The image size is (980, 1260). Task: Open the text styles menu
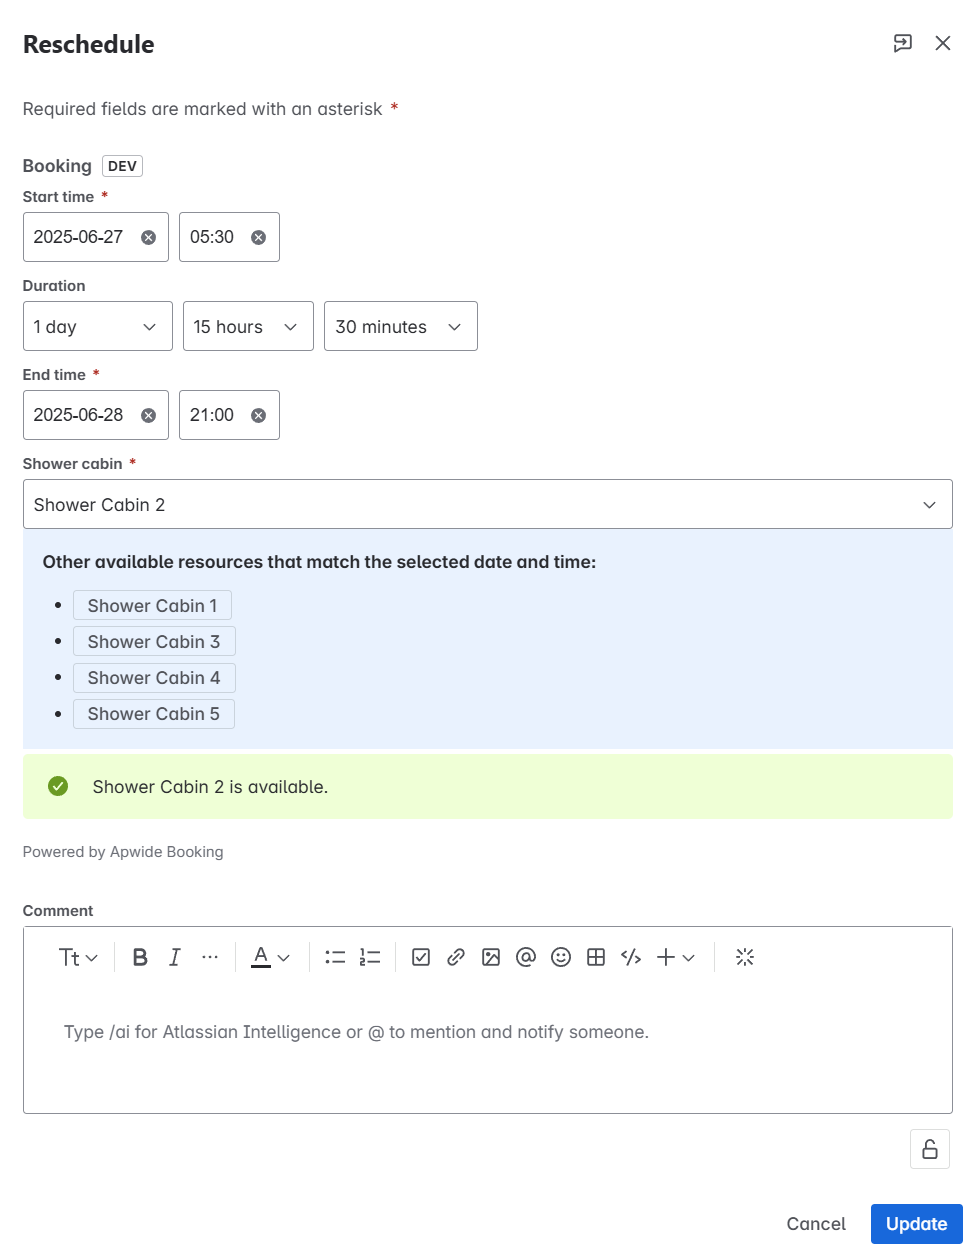(x=78, y=957)
